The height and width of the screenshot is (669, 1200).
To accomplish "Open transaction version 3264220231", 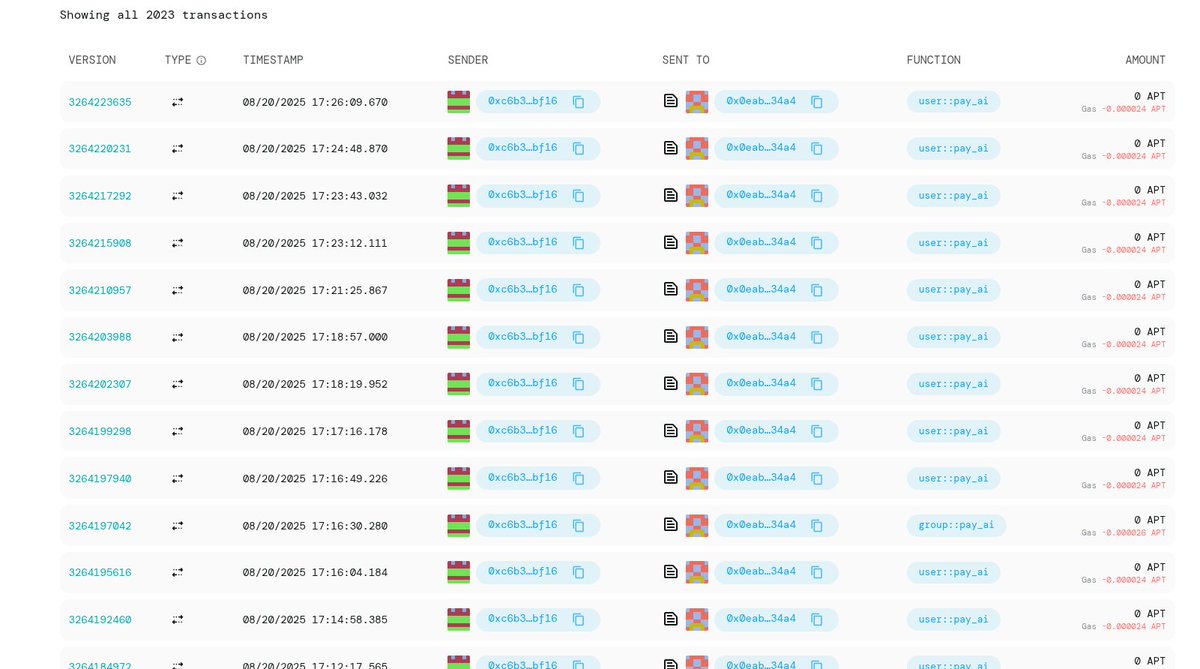I will coord(100,149).
